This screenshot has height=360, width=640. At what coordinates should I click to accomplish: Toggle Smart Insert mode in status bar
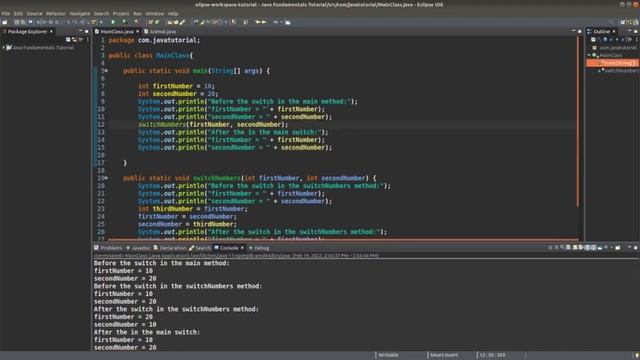click(444, 355)
